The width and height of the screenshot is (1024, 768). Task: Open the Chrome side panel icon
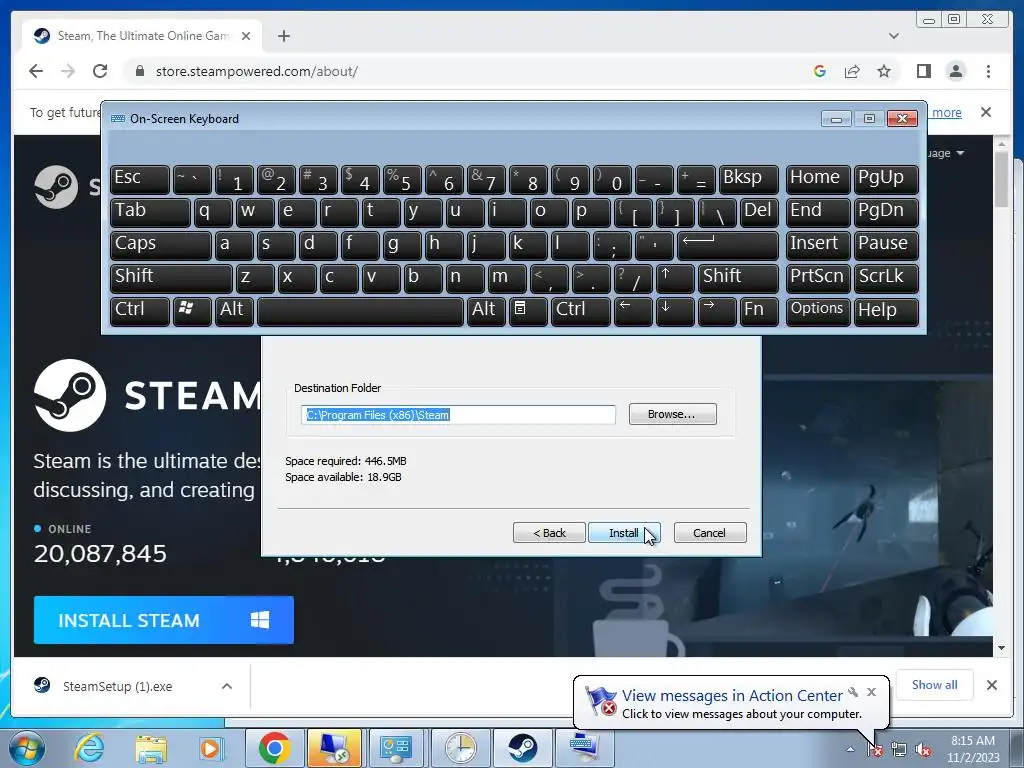pyautogui.click(x=923, y=71)
